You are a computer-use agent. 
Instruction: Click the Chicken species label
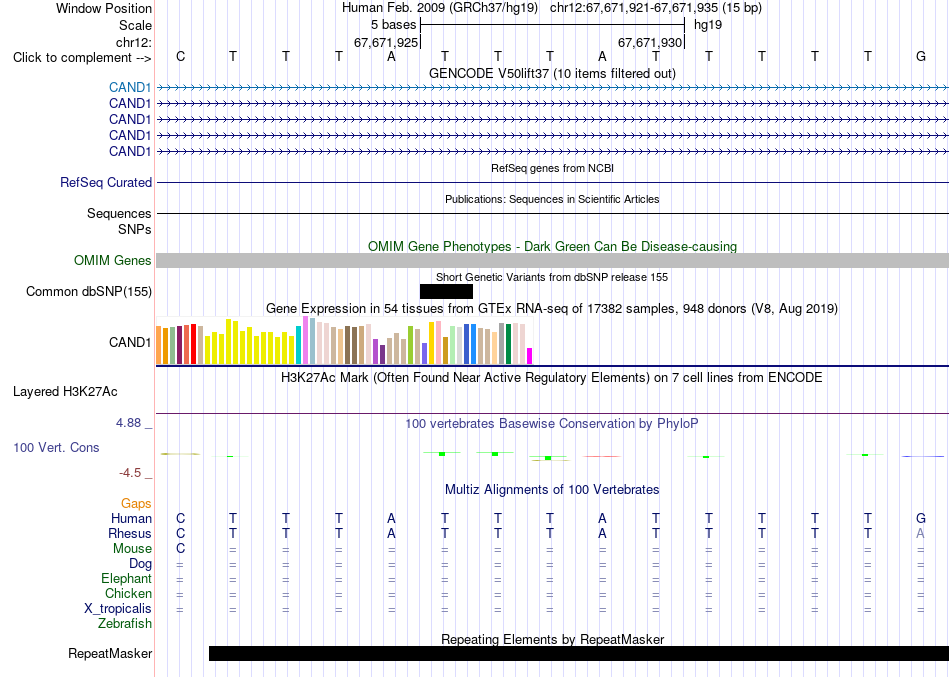[x=128, y=593]
